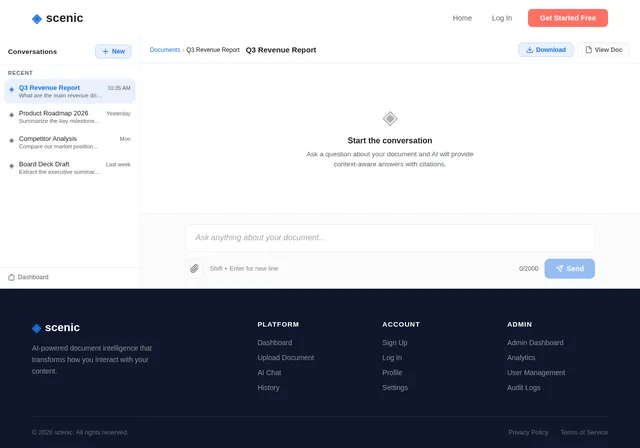Viewport: 640px width, 448px height.
Task: Click the sparkle icon beside Competitor Analysis
Action: [x=11, y=140]
